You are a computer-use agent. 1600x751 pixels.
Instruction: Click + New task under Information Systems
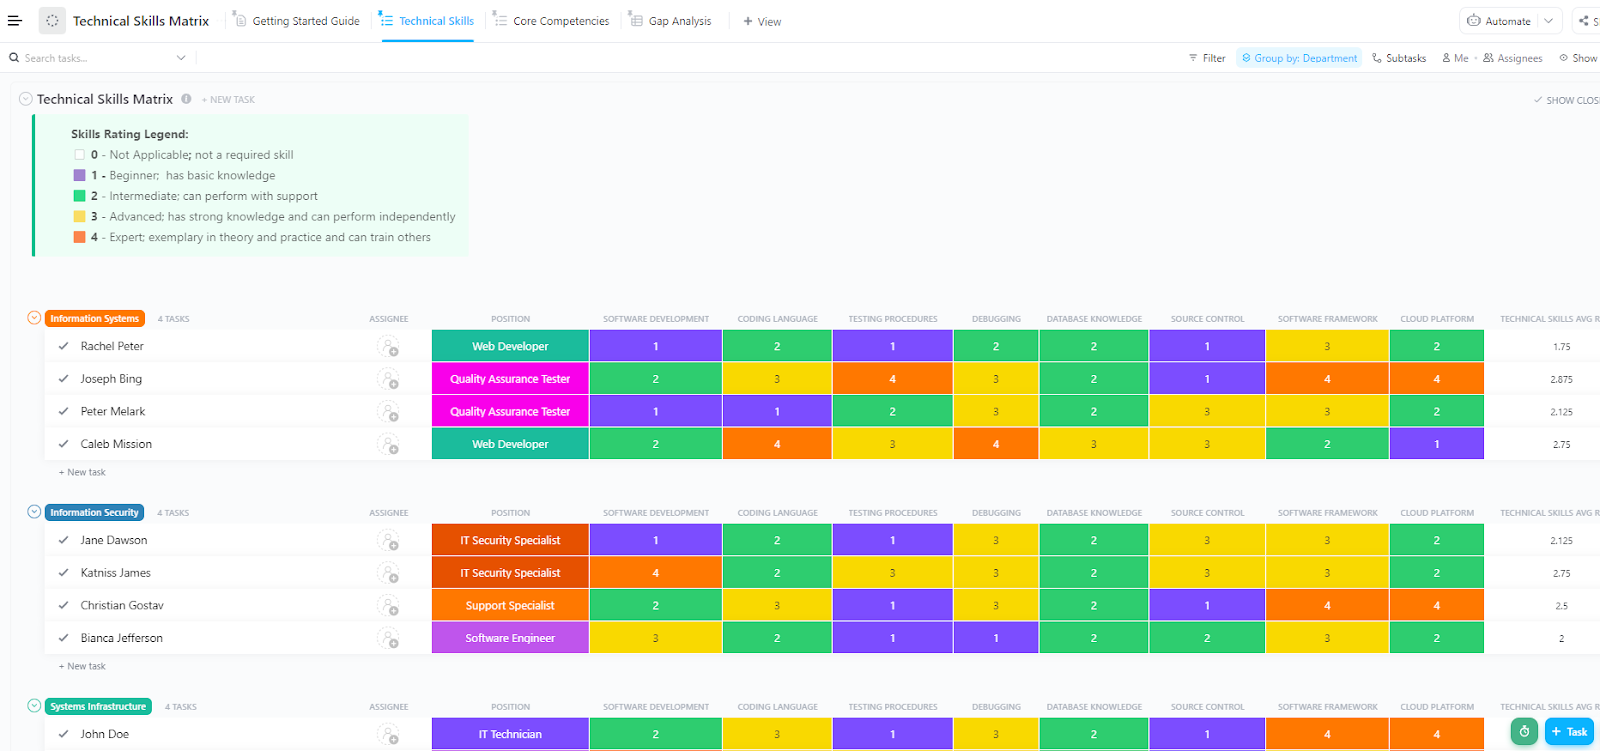[82, 472]
